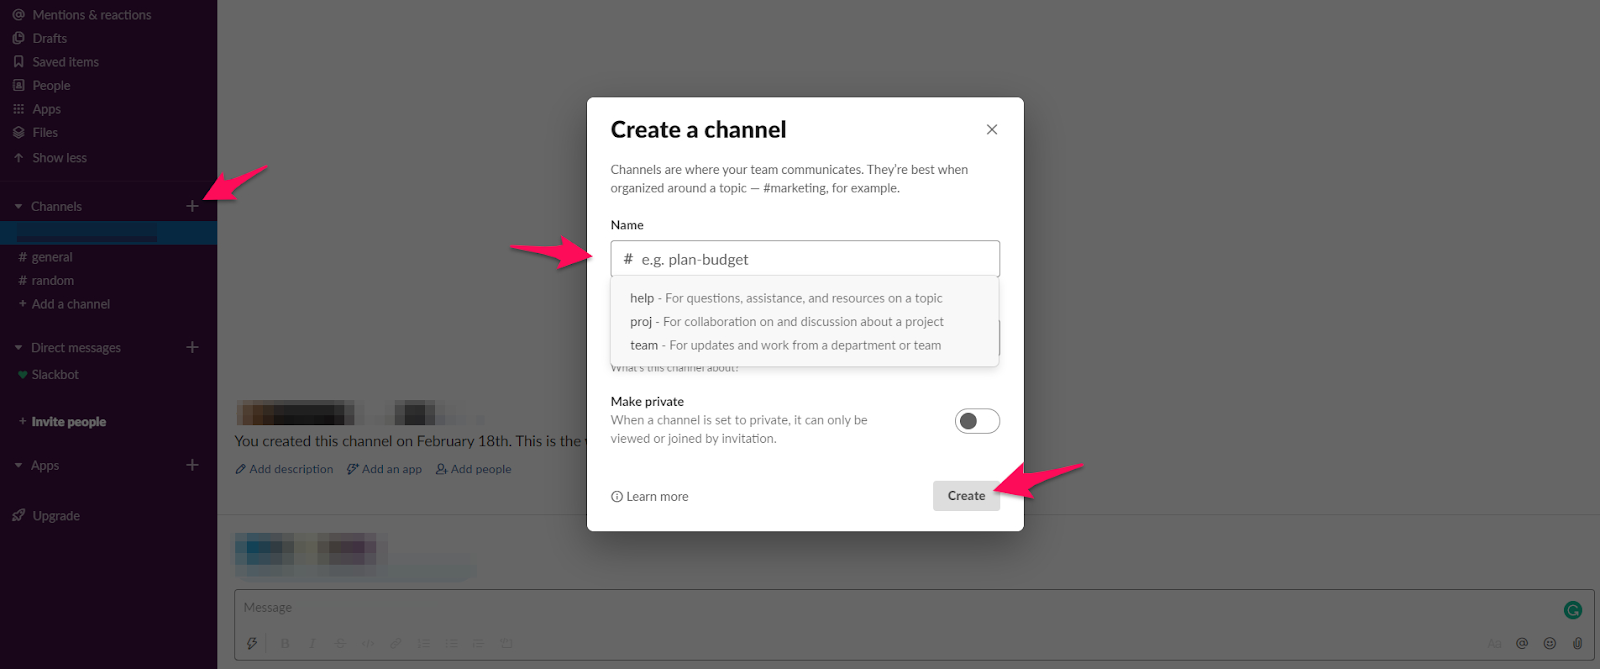Click Add people link
Screen dimensions: 1600x669
click(x=474, y=469)
